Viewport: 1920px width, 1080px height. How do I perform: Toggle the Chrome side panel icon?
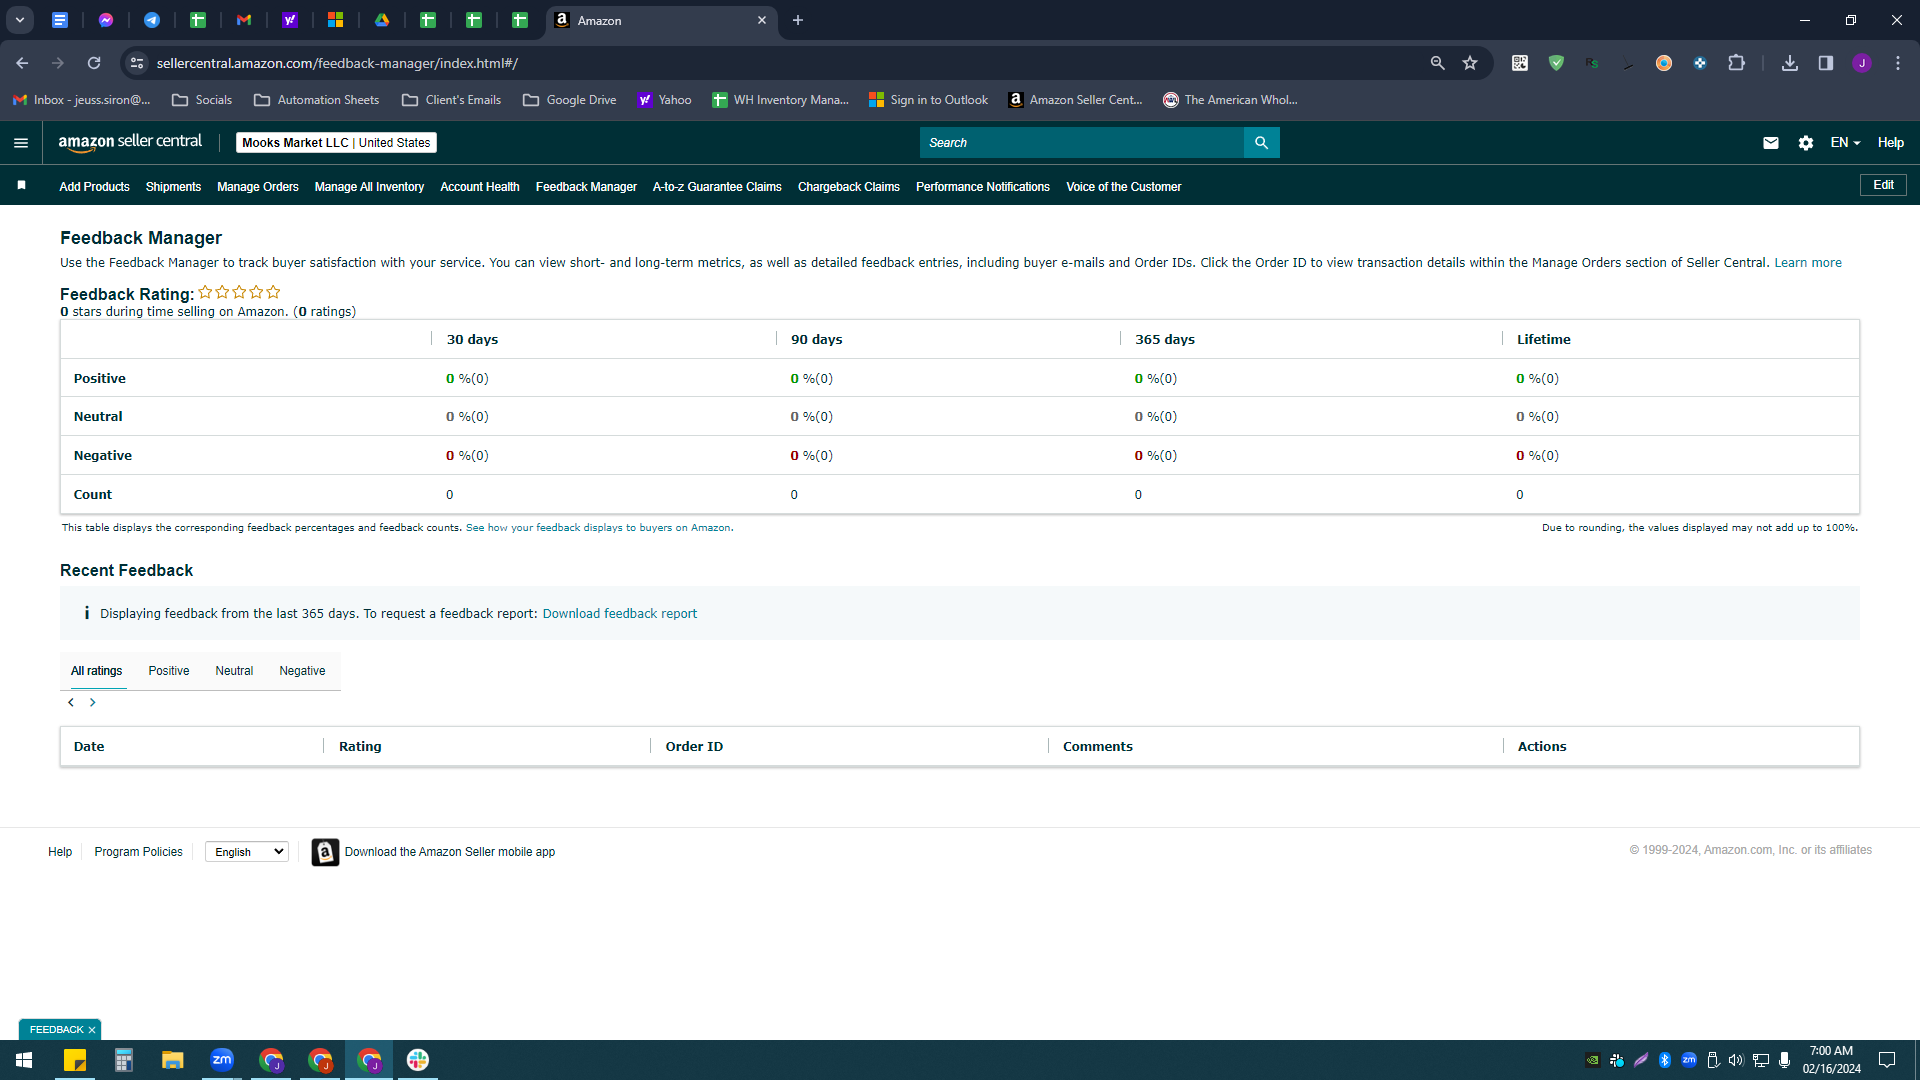click(1826, 63)
